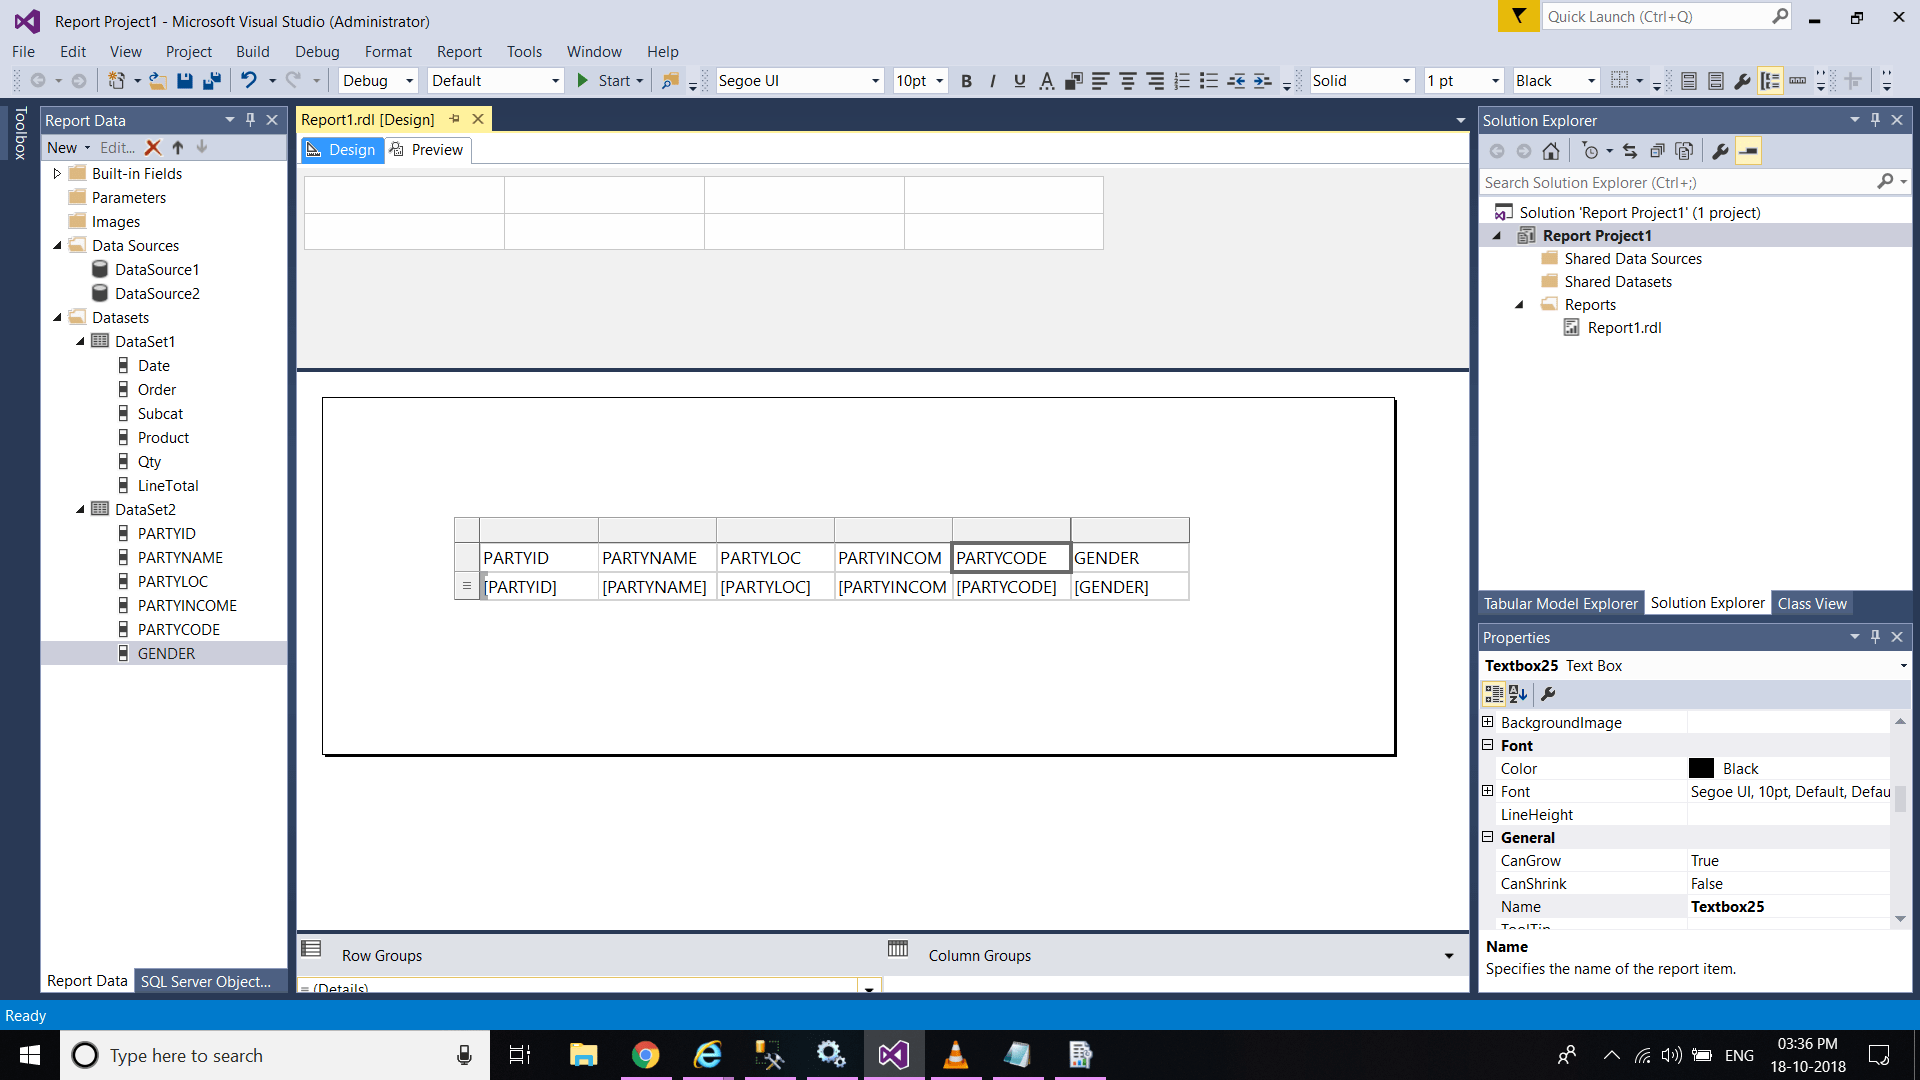Switch to the Preview tab
This screenshot has height=1080, width=1920.
pos(428,150)
